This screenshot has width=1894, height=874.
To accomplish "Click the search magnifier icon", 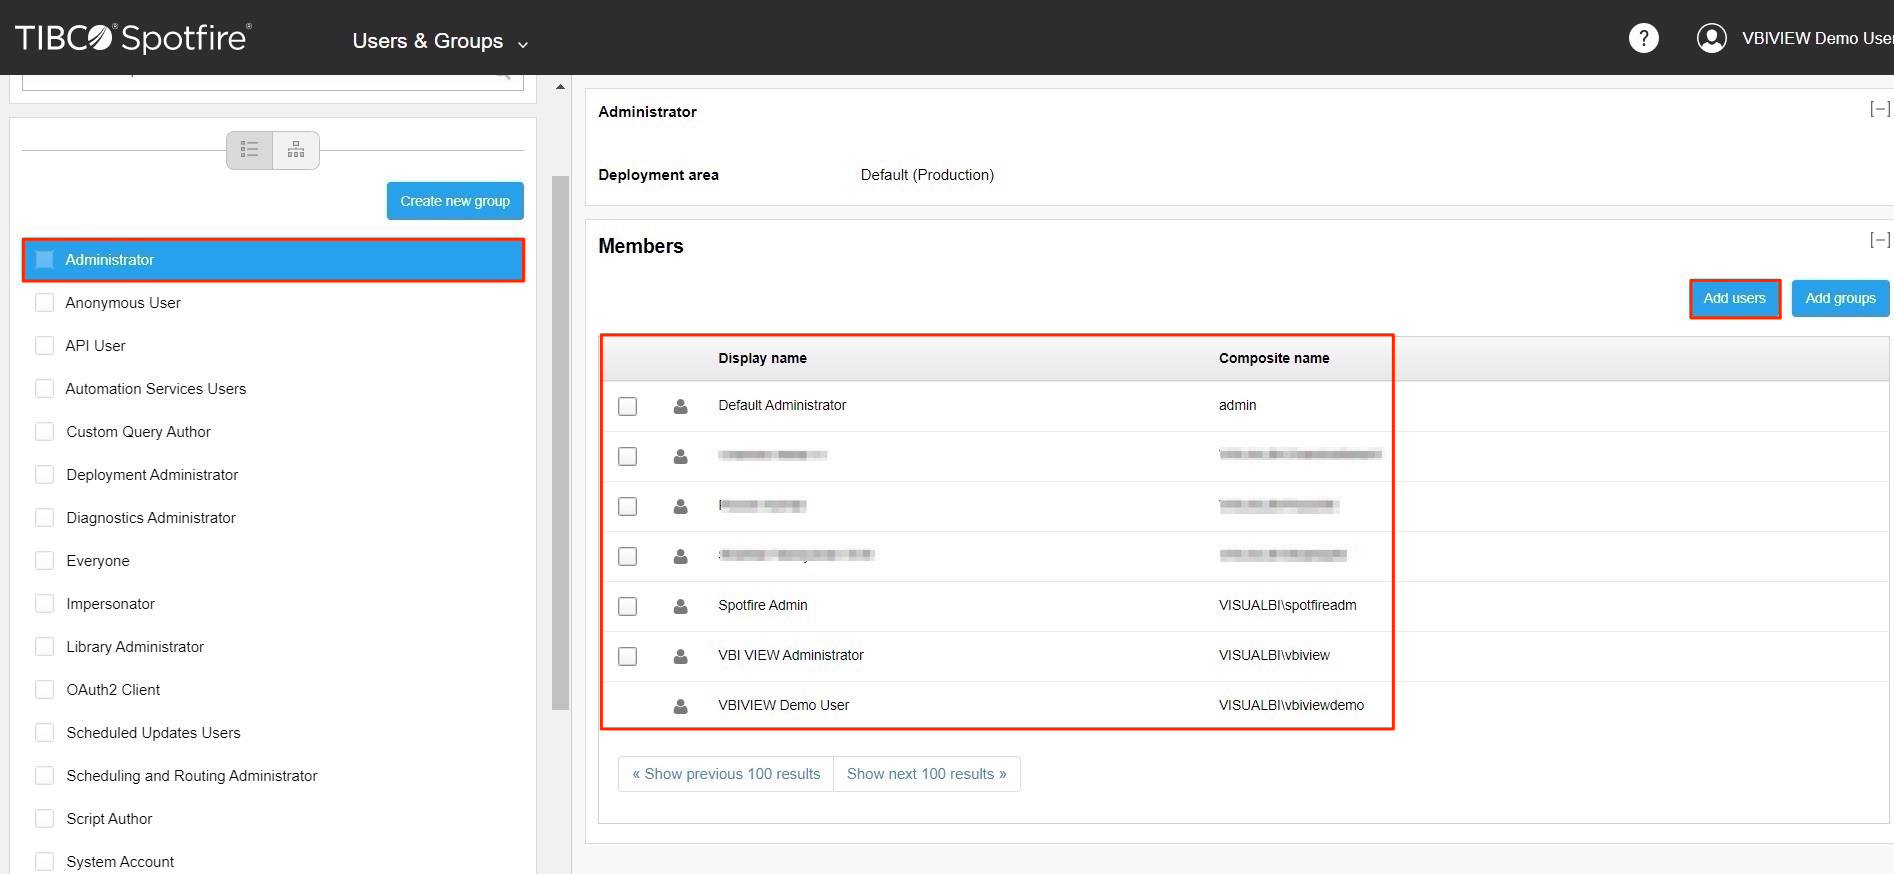I will [x=503, y=73].
